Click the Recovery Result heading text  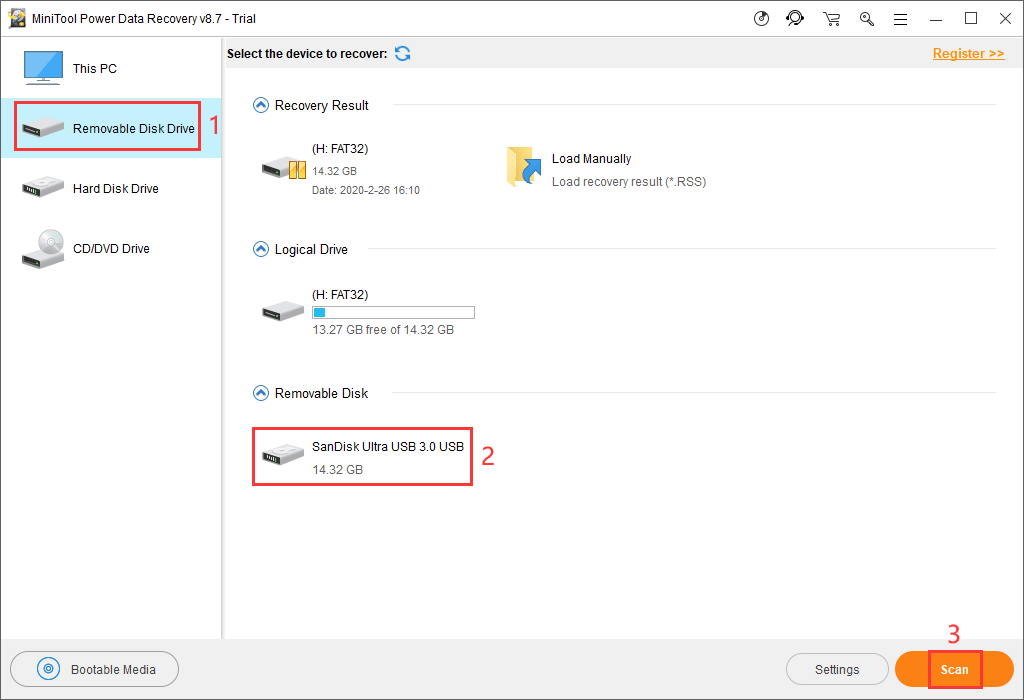pos(321,106)
